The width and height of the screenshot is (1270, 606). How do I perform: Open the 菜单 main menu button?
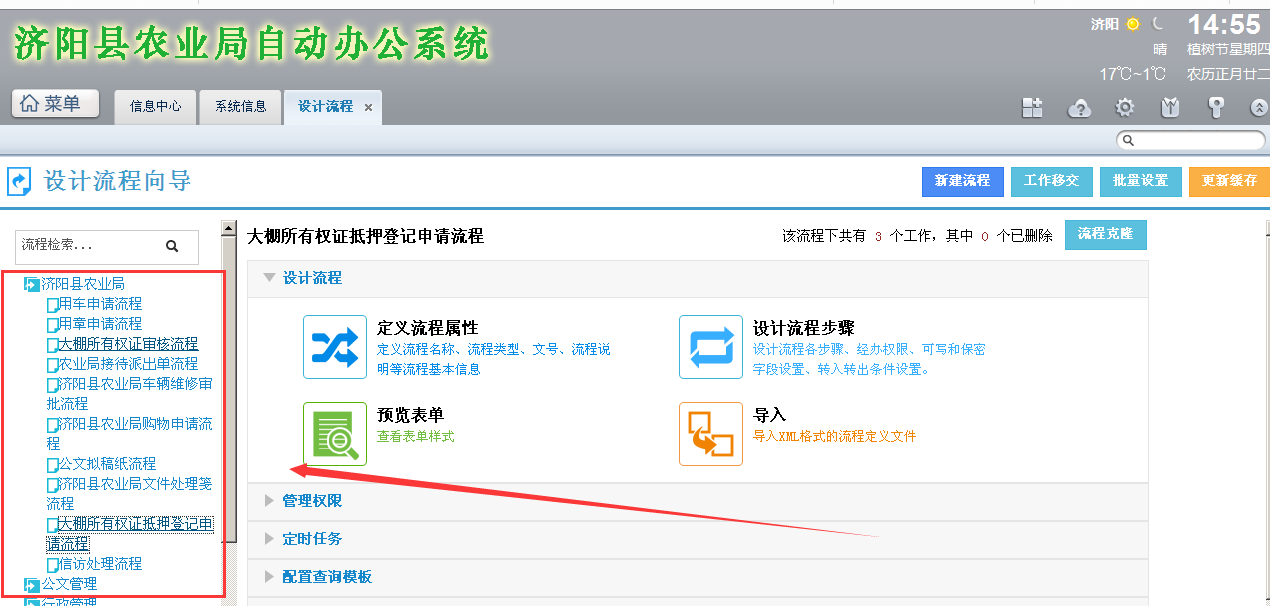click(x=56, y=103)
